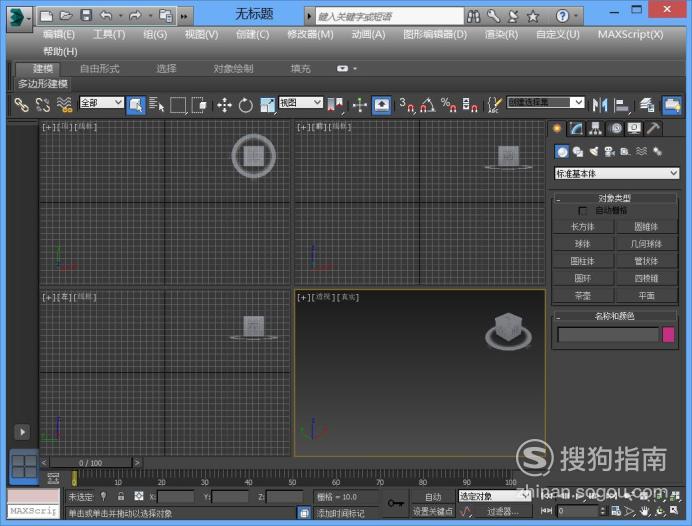
Task: Click the Pan View hand icon
Action: point(645,511)
